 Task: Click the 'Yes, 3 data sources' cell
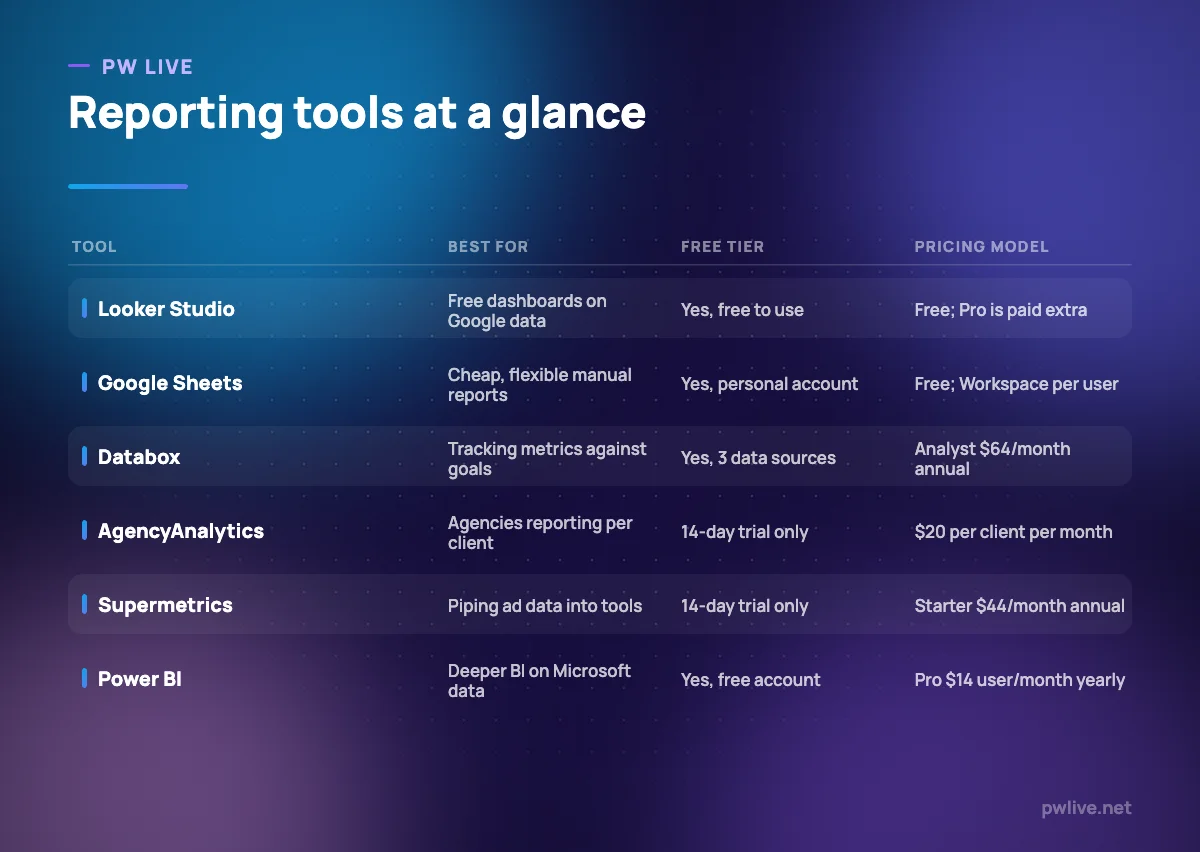pyautogui.click(x=758, y=458)
